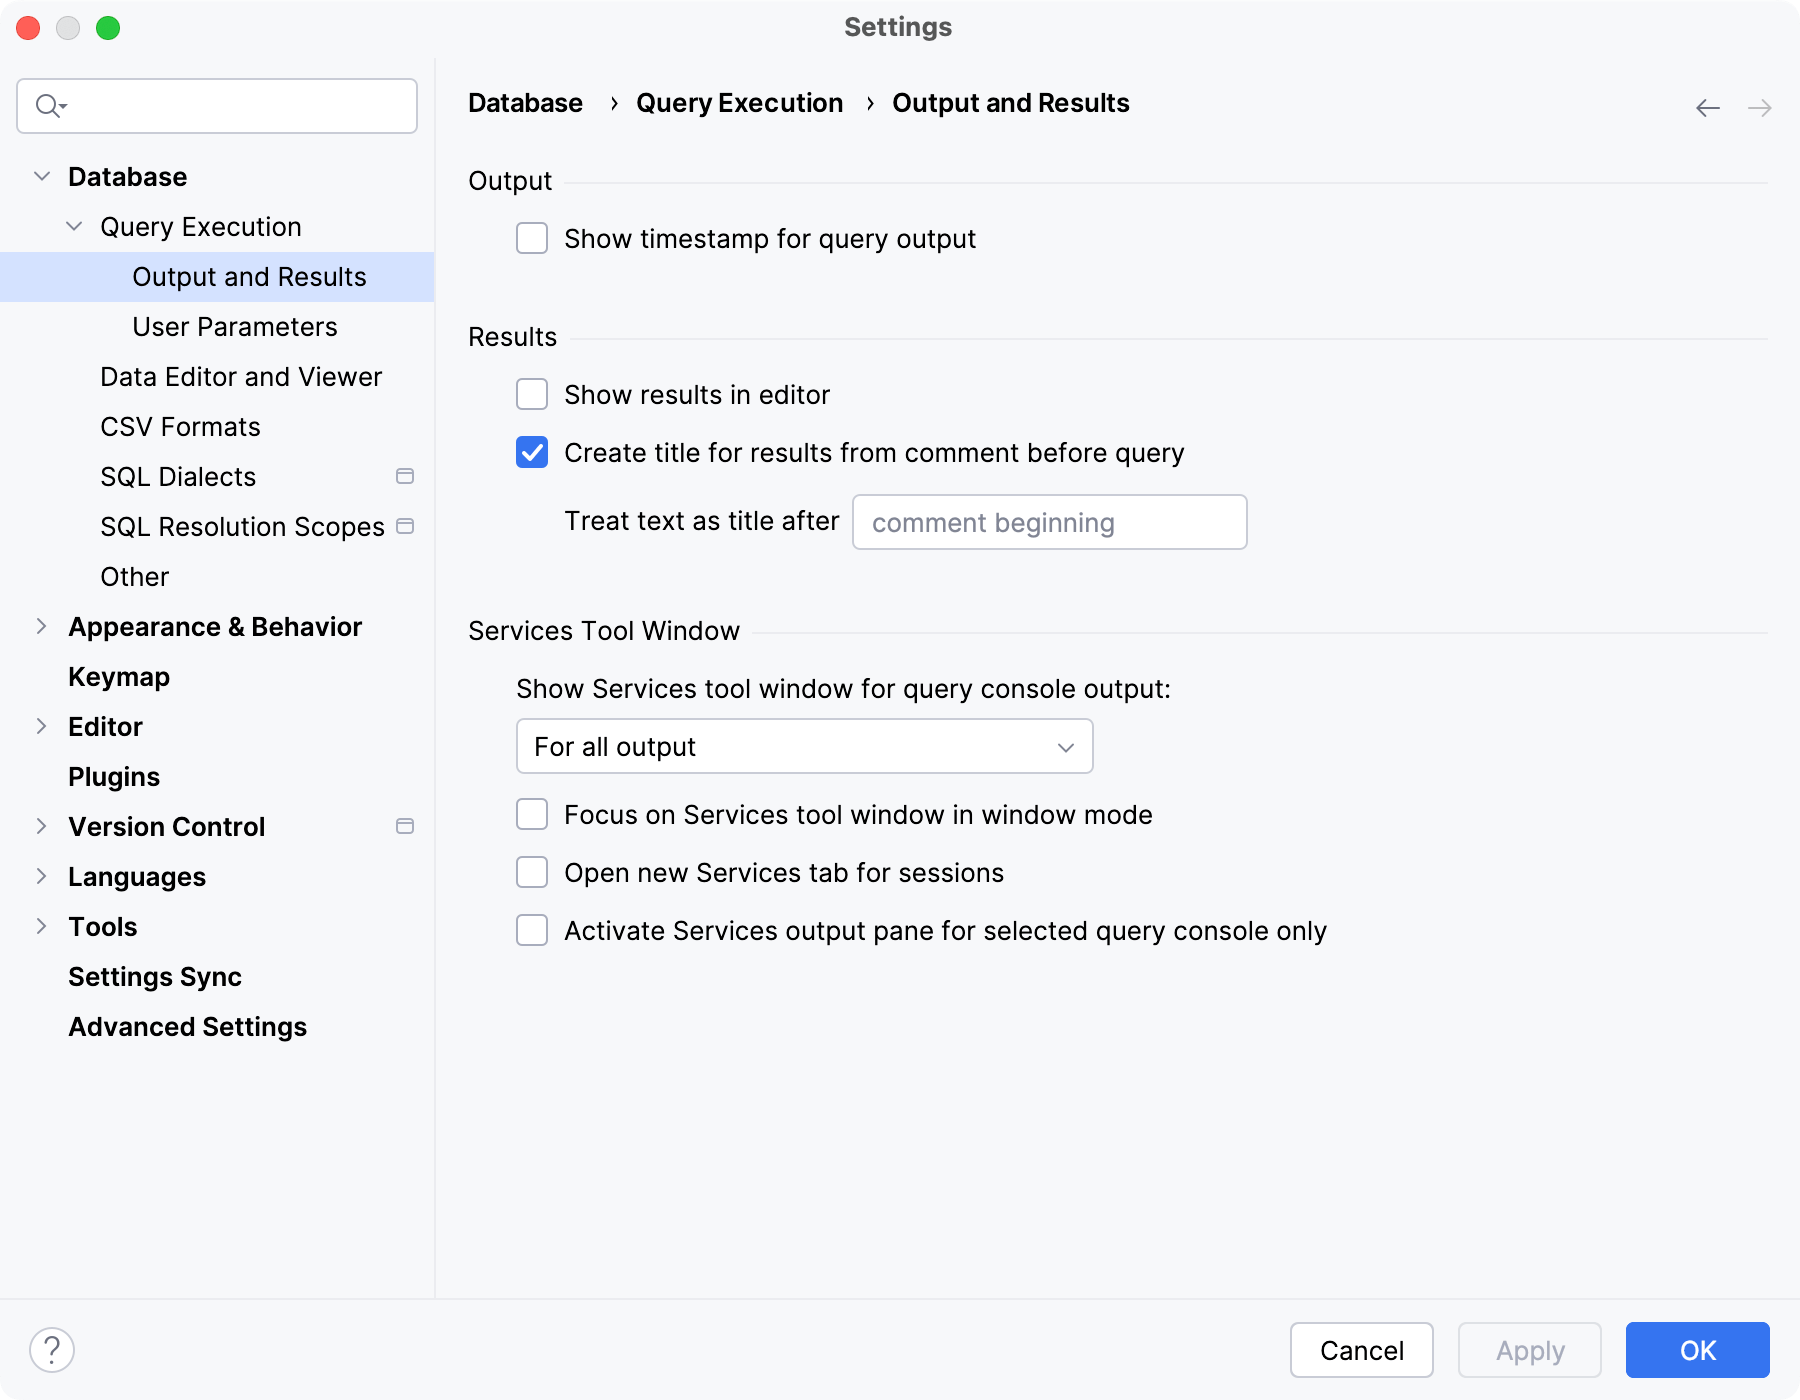Expand the Editor section
The height and width of the screenshot is (1400, 1800).
(x=41, y=726)
